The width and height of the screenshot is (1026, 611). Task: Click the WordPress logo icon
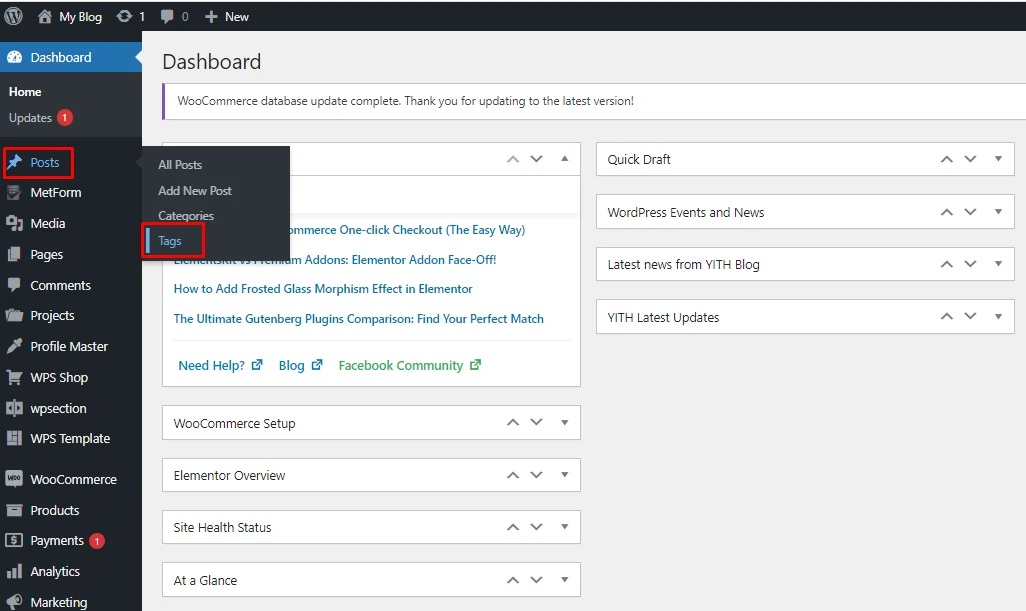pos(14,16)
